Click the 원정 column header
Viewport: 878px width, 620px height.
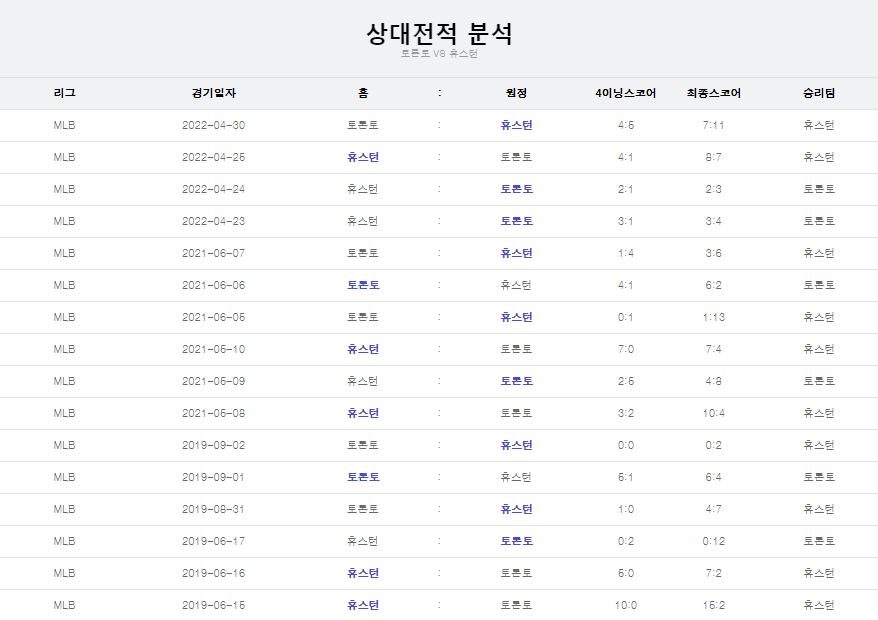tap(516, 93)
